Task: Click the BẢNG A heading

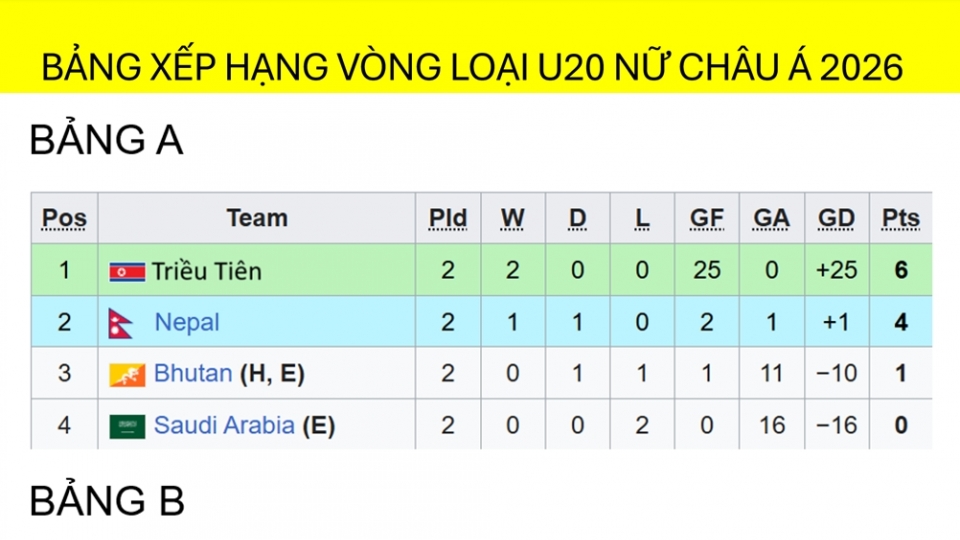Action: [107, 141]
